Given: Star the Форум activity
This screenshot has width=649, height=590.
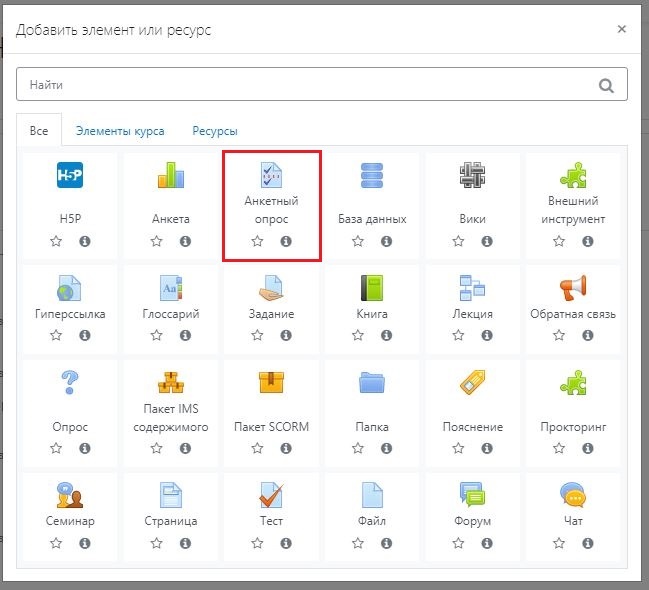Looking at the screenshot, I should click(458, 543).
